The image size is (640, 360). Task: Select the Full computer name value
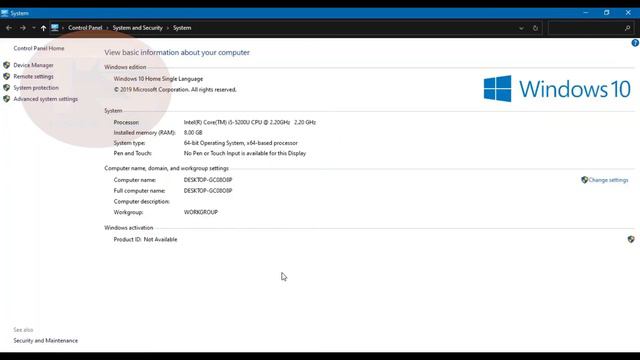click(x=208, y=191)
